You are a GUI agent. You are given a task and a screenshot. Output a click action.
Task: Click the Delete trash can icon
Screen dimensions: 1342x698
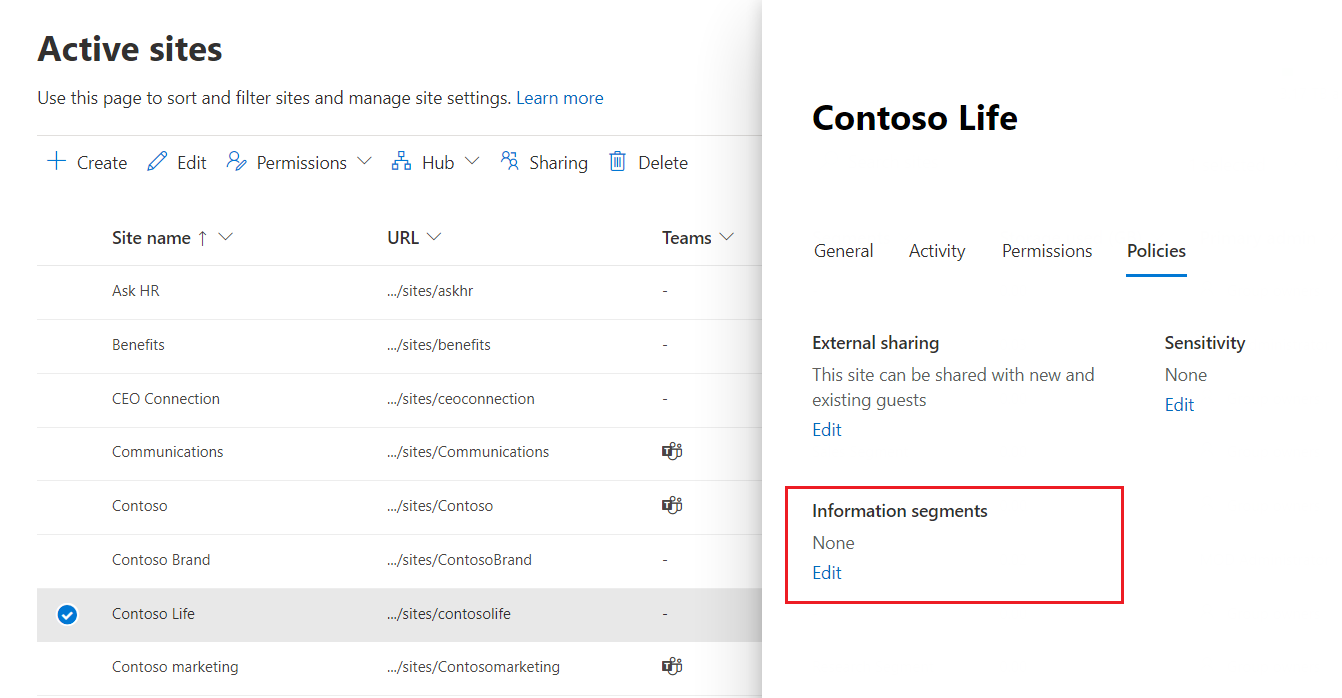coord(618,162)
